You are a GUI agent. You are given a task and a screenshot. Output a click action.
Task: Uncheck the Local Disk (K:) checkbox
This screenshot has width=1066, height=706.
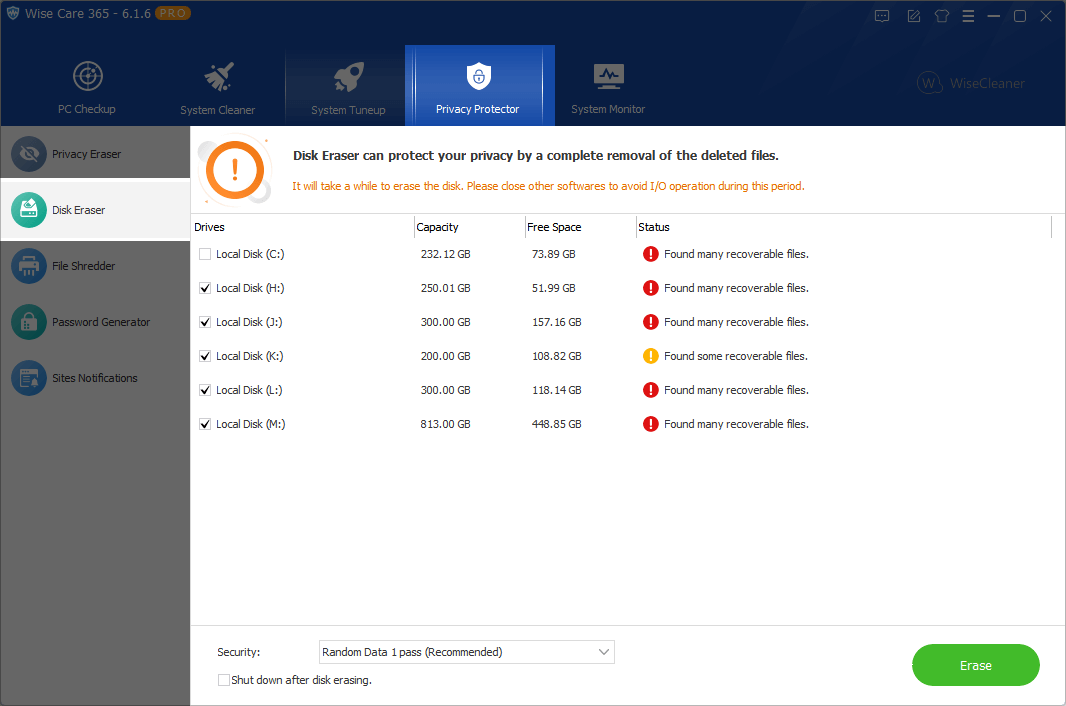(205, 356)
